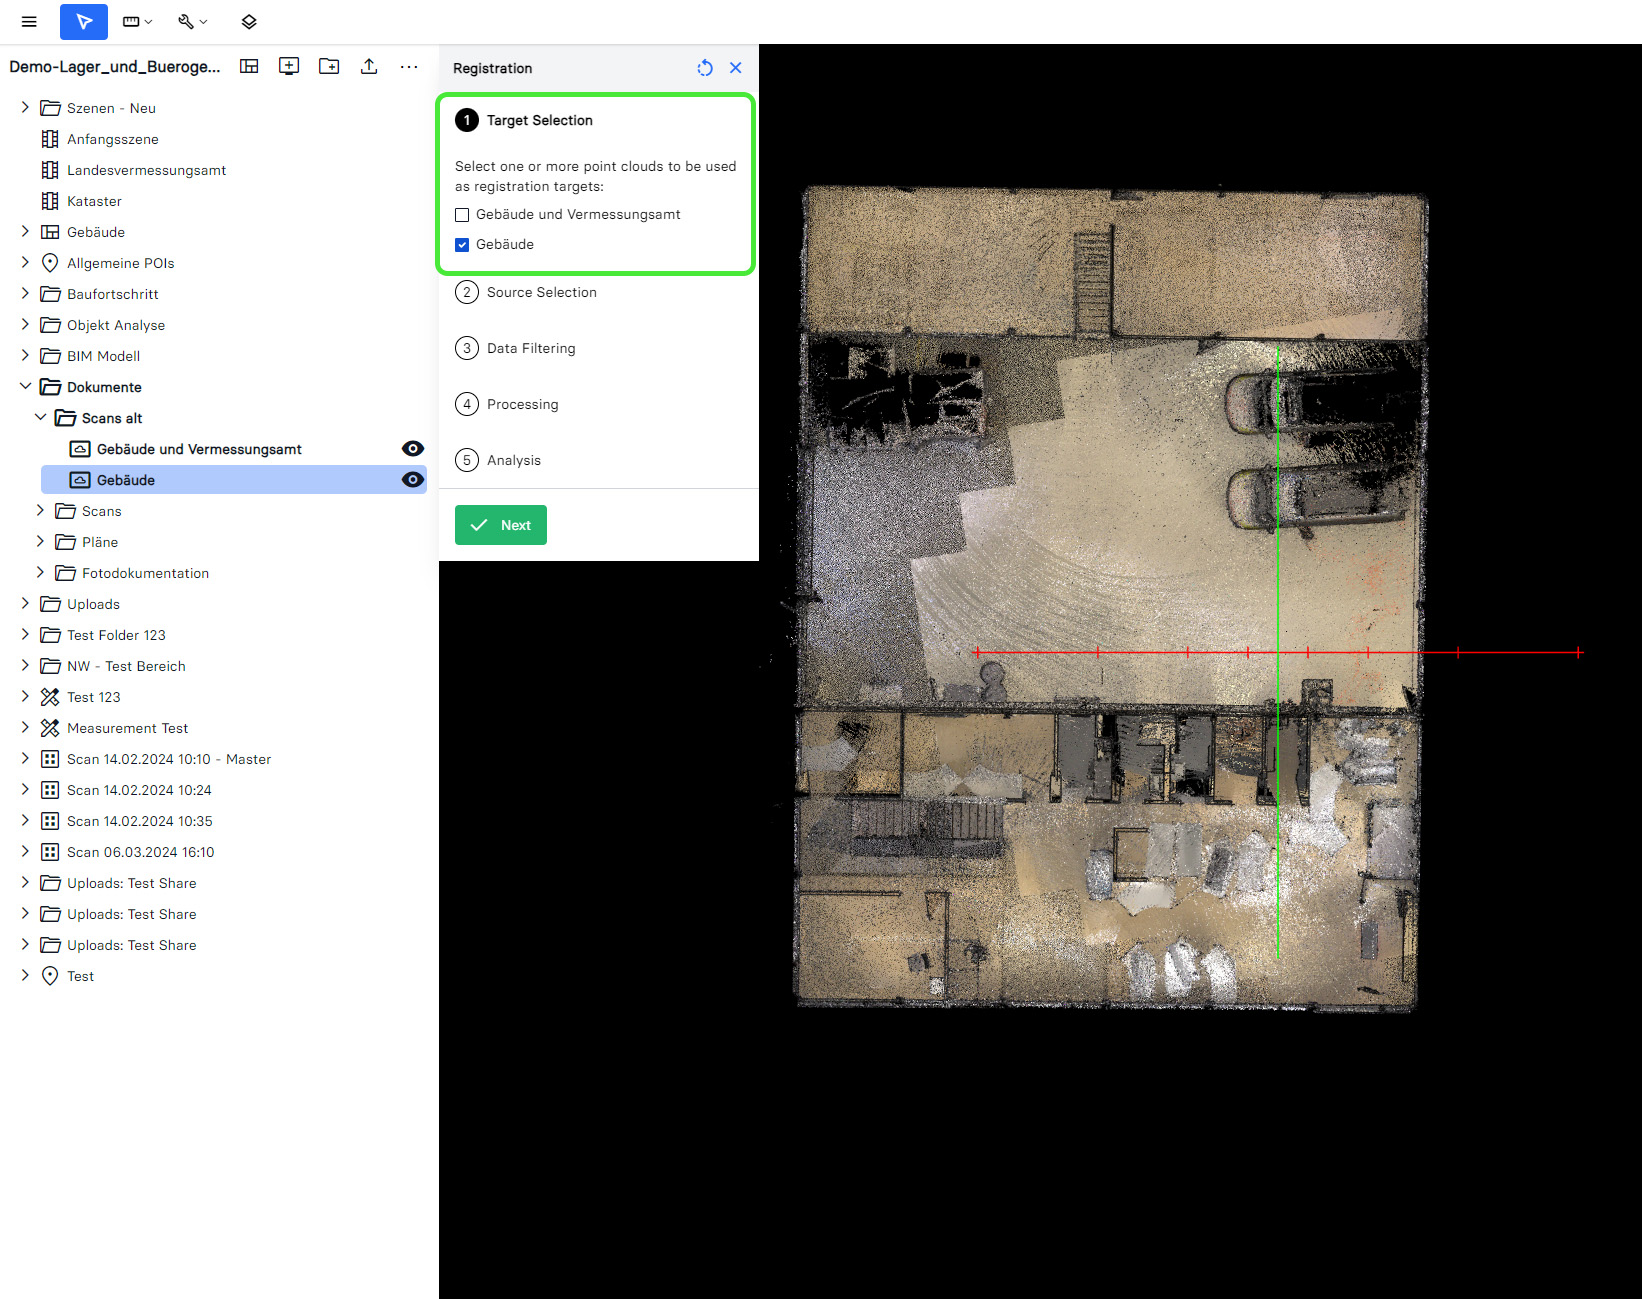Click the add scene icon

(289, 66)
